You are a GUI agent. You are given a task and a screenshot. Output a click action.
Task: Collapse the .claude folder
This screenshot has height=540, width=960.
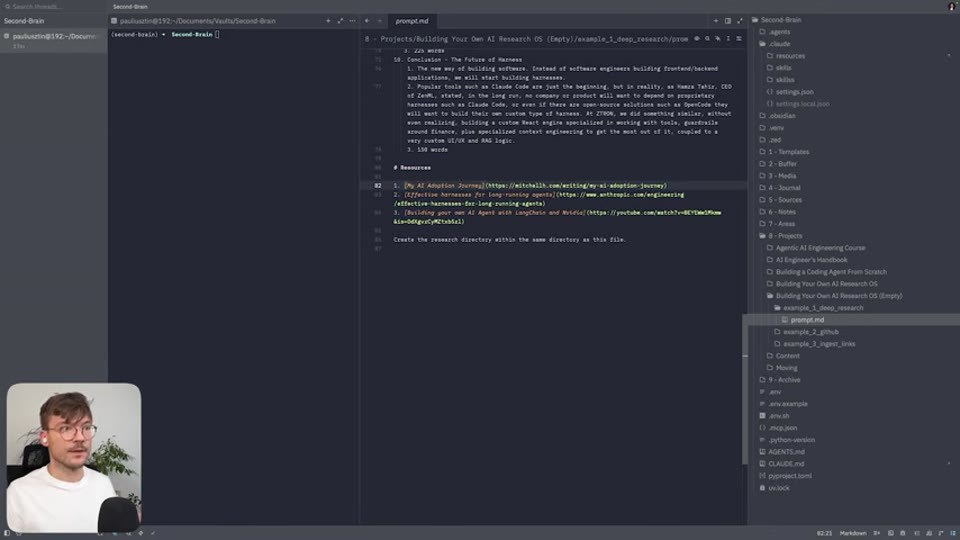(779, 44)
